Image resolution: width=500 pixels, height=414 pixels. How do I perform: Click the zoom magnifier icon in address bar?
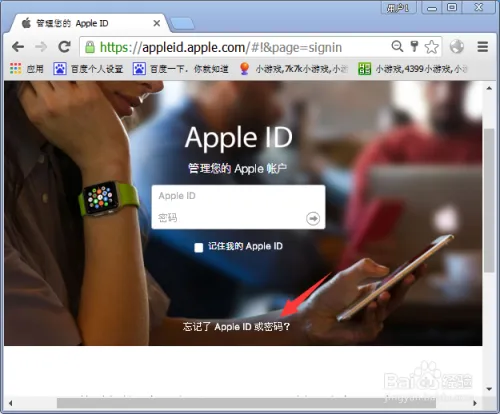pyautogui.click(x=397, y=46)
